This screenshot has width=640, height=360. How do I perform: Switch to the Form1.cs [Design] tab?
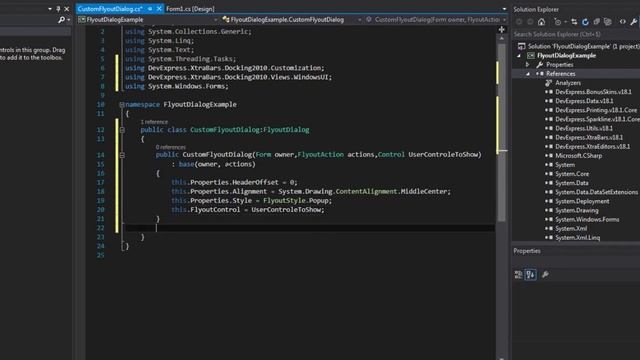click(x=190, y=9)
